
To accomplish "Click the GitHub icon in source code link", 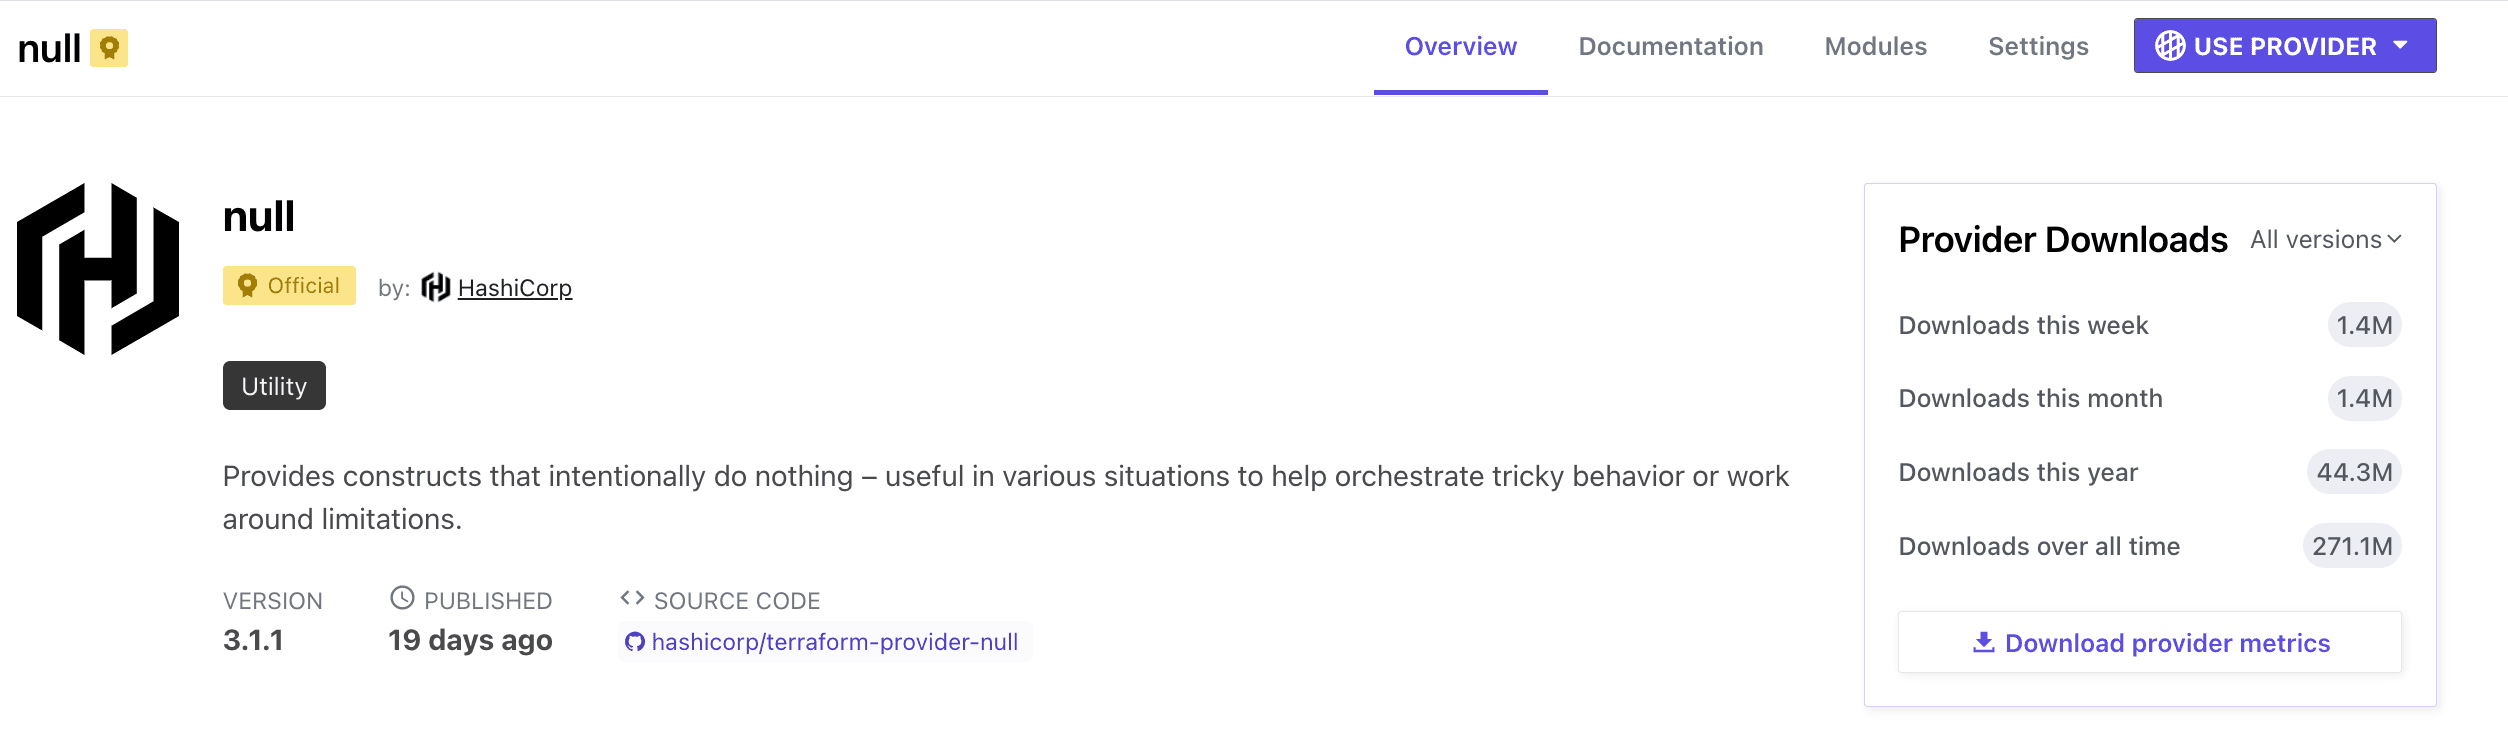I will pos(635,642).
